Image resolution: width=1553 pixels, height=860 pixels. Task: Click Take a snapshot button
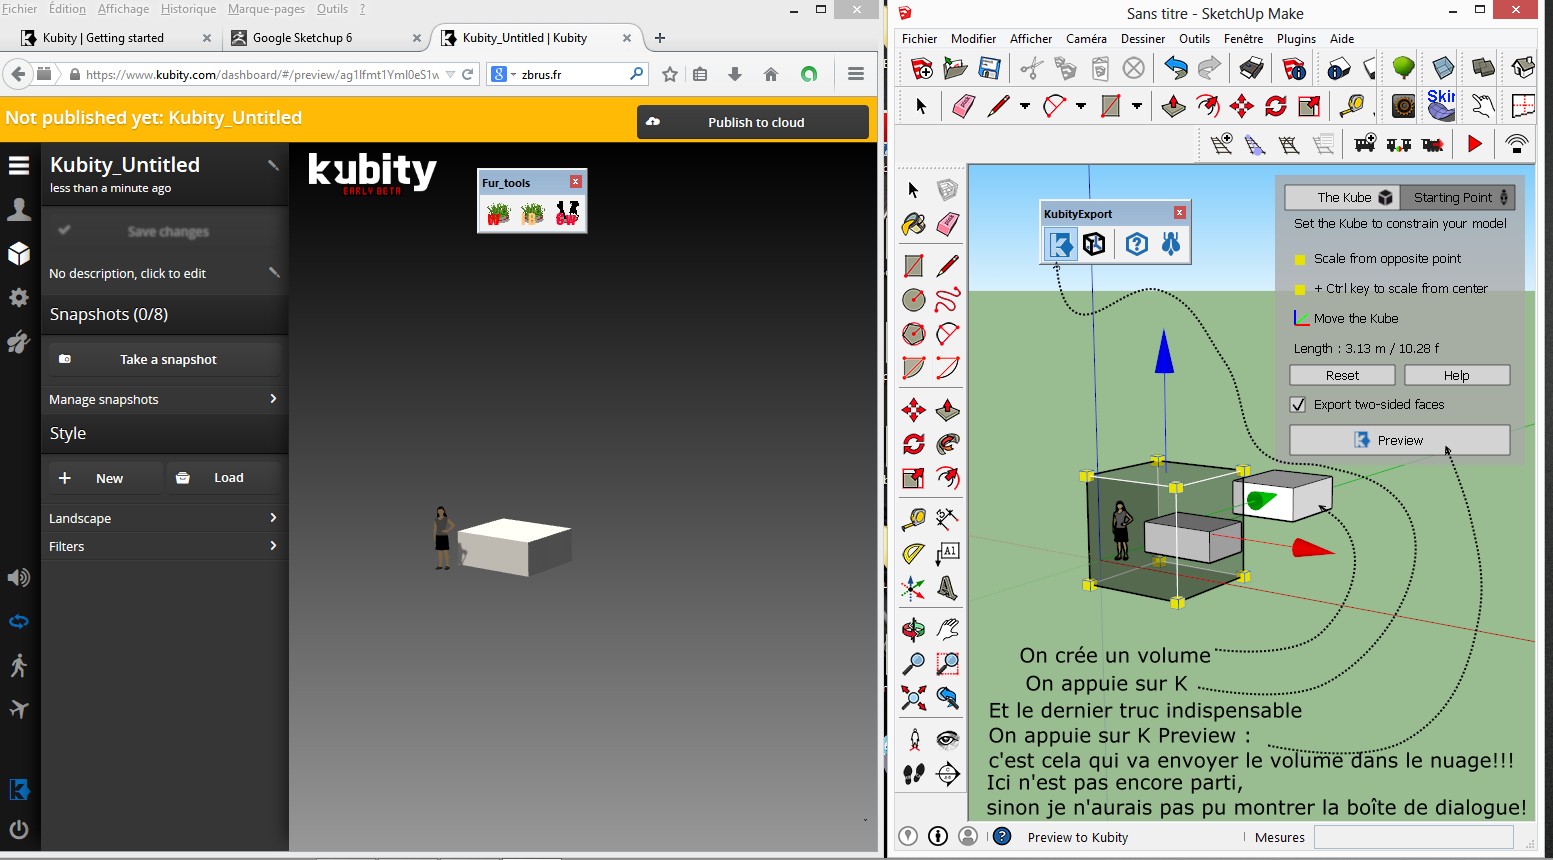165,359
